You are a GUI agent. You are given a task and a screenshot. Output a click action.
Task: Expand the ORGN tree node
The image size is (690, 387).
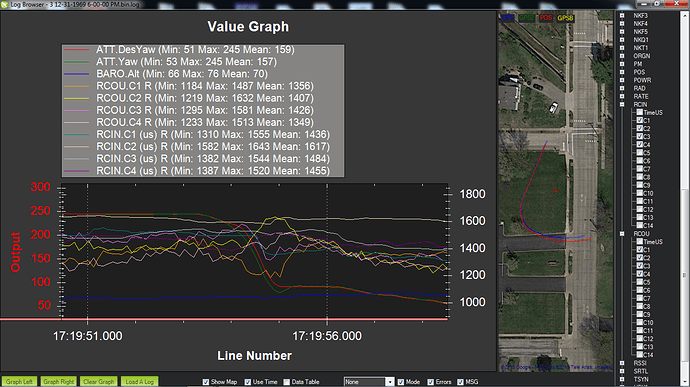pos(622,56)
